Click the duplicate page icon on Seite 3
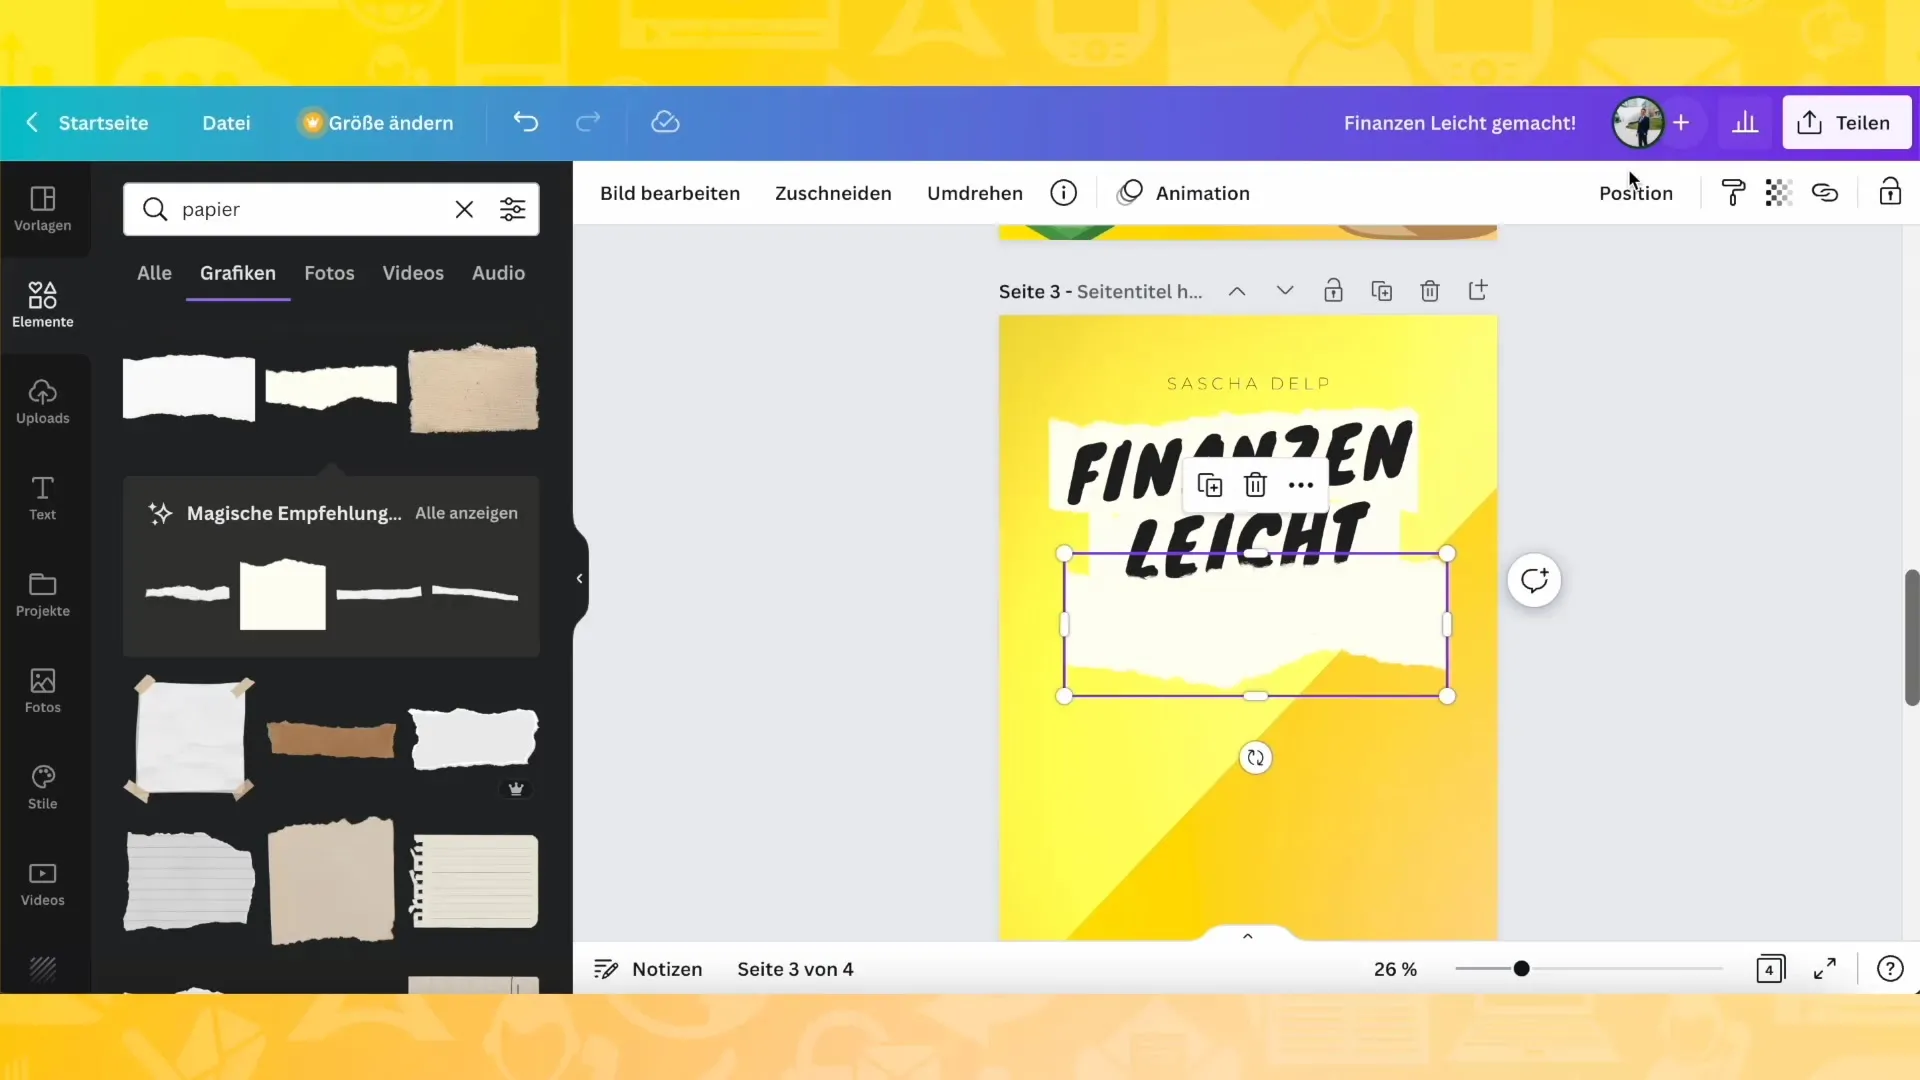 (1382, 291)
